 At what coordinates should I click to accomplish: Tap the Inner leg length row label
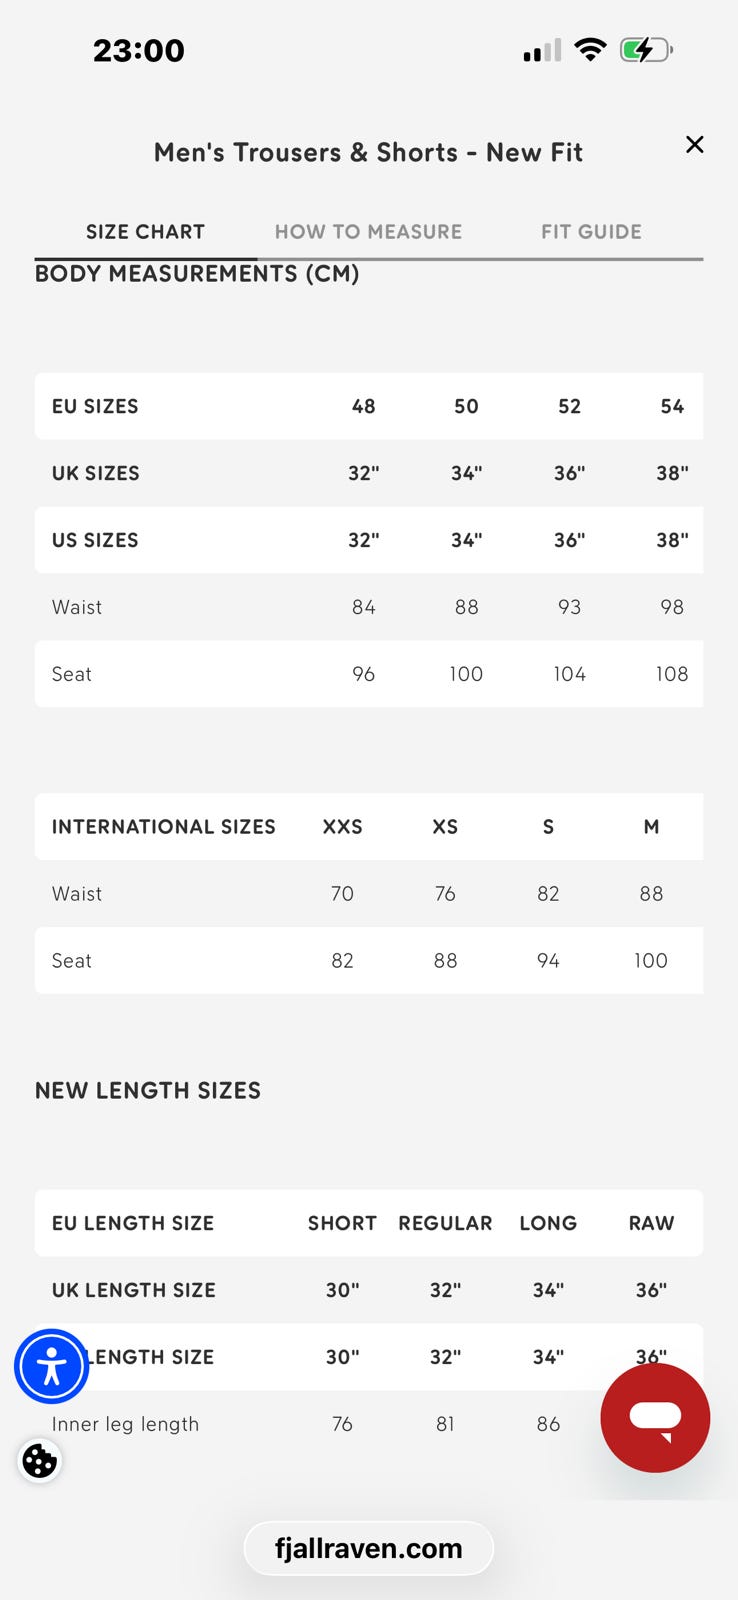pos(125,1424)
